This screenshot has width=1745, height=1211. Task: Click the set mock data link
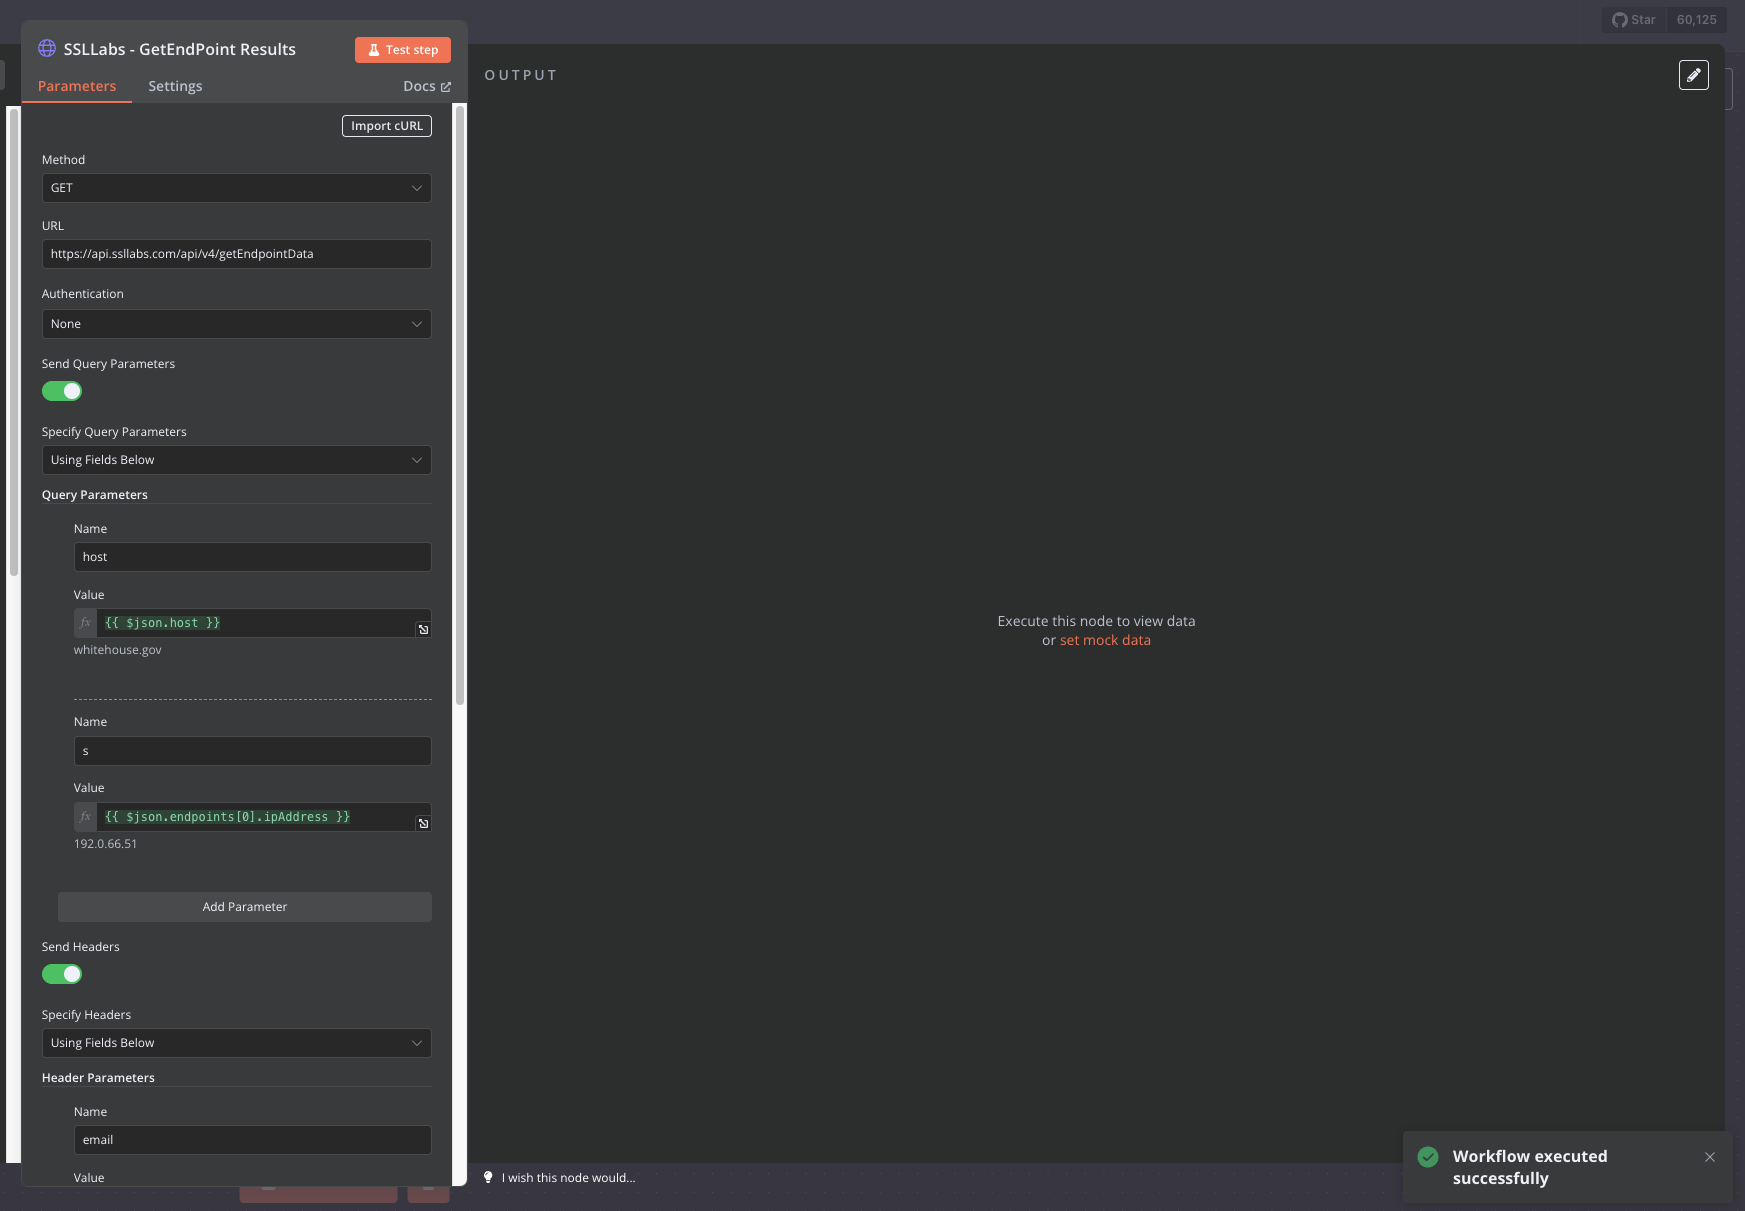[x=1105, y=640]
